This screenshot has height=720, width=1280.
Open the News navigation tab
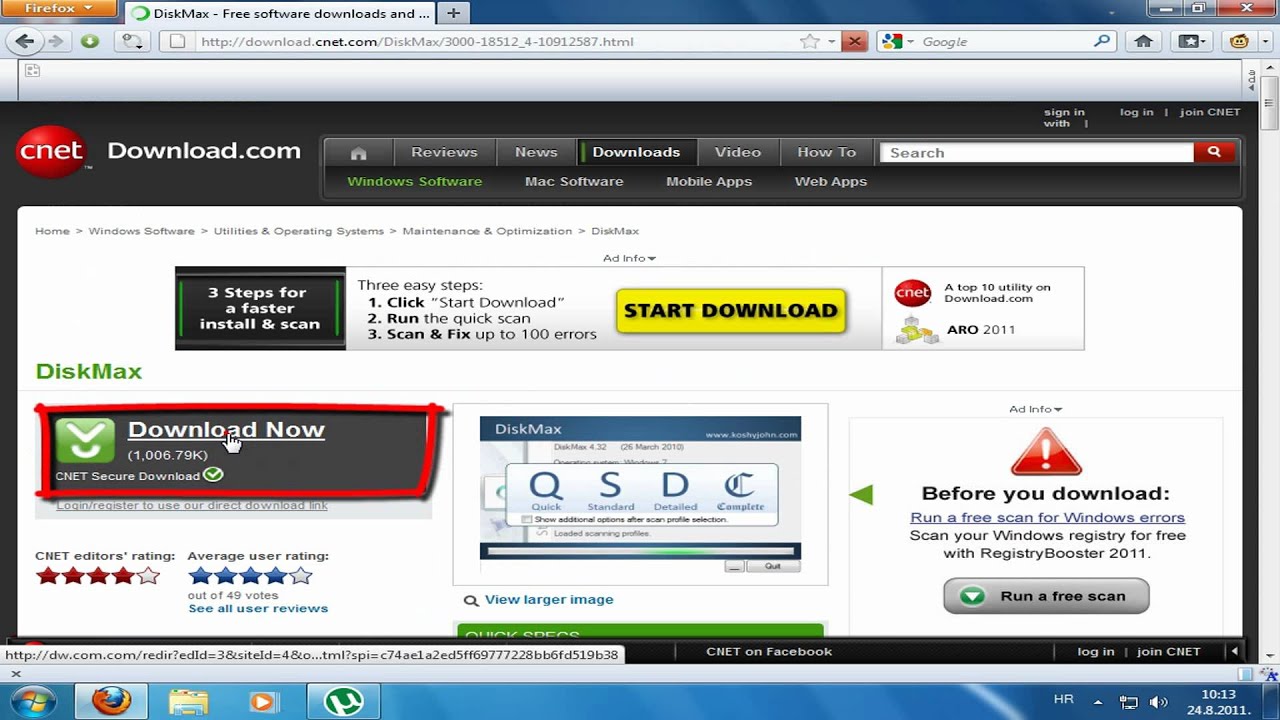coord(536,152)
